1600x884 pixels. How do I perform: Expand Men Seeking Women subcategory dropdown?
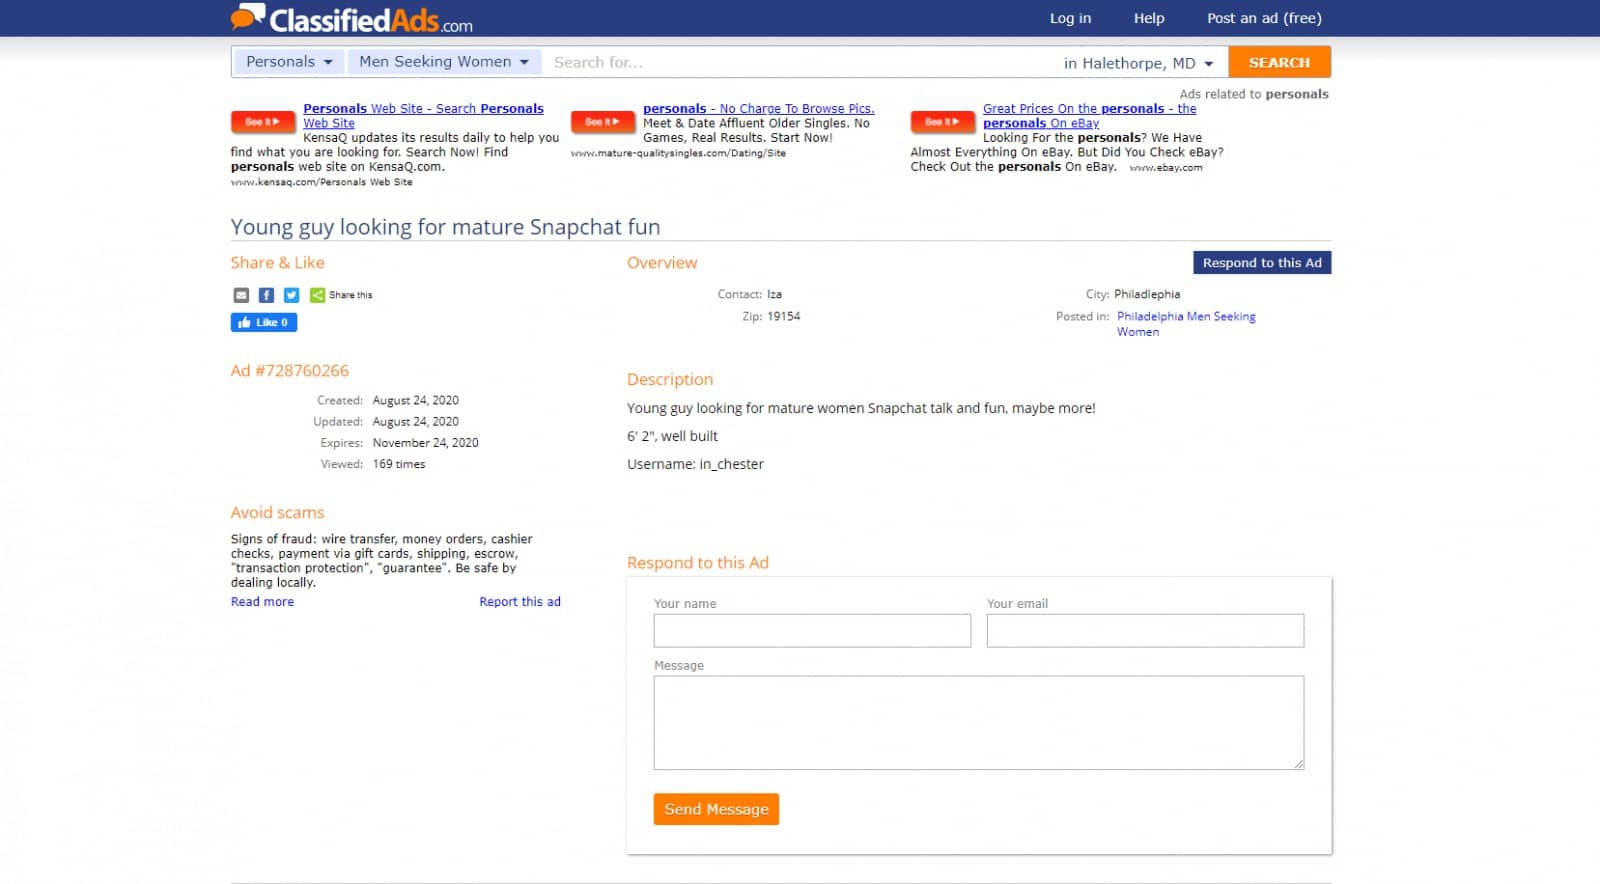coord(444,62)
